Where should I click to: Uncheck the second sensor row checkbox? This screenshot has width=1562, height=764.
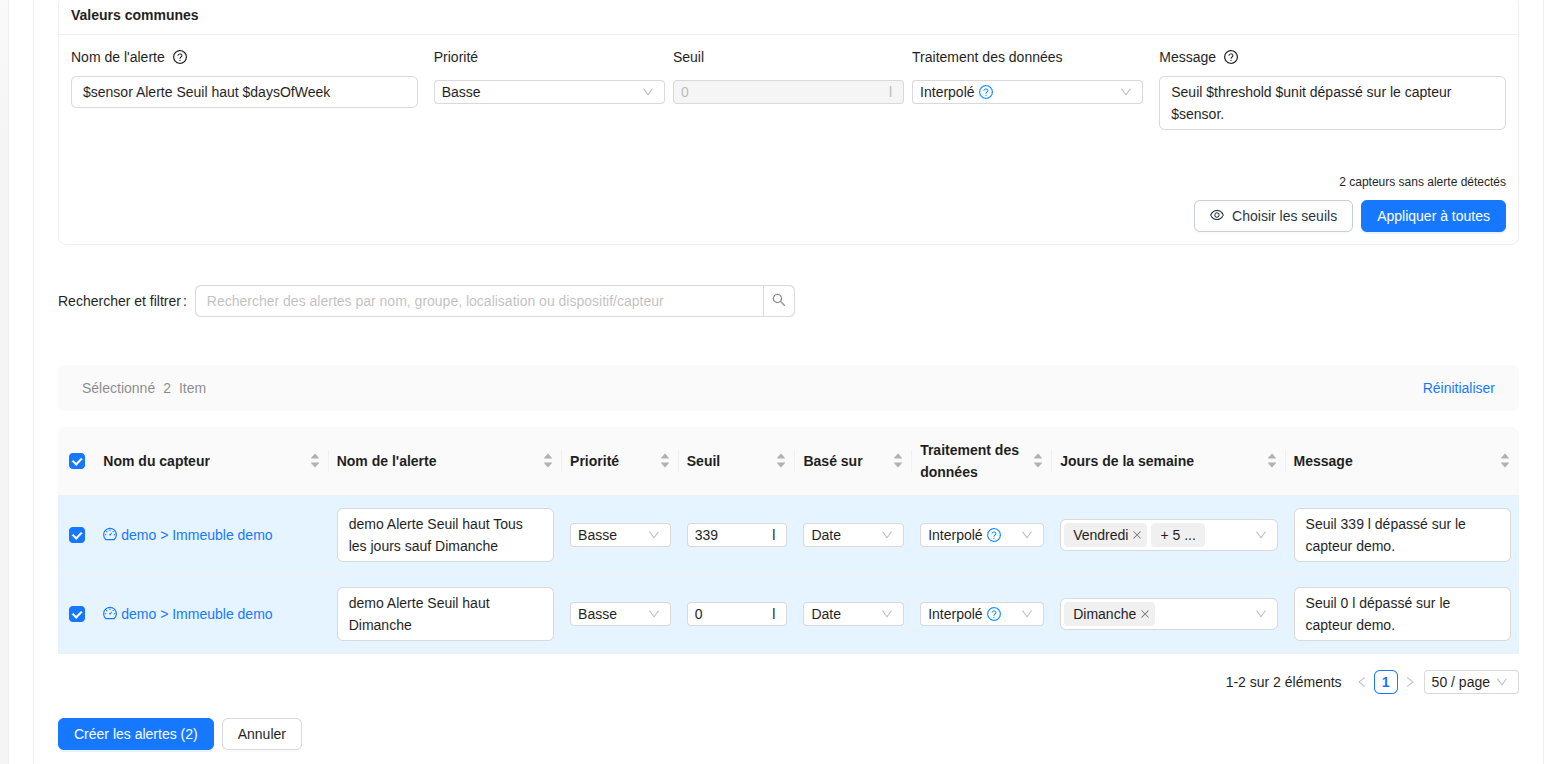pyautogui.click(x=77, y=614)
